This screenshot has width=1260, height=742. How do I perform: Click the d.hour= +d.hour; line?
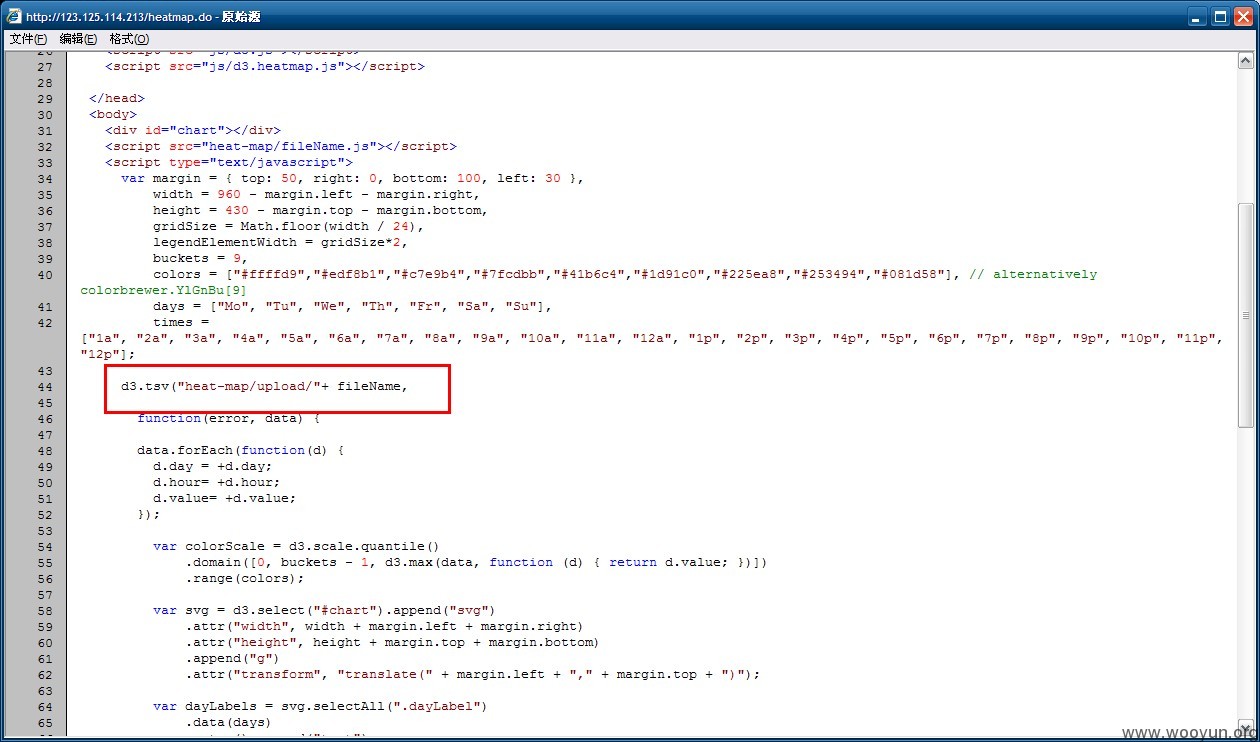216,482
